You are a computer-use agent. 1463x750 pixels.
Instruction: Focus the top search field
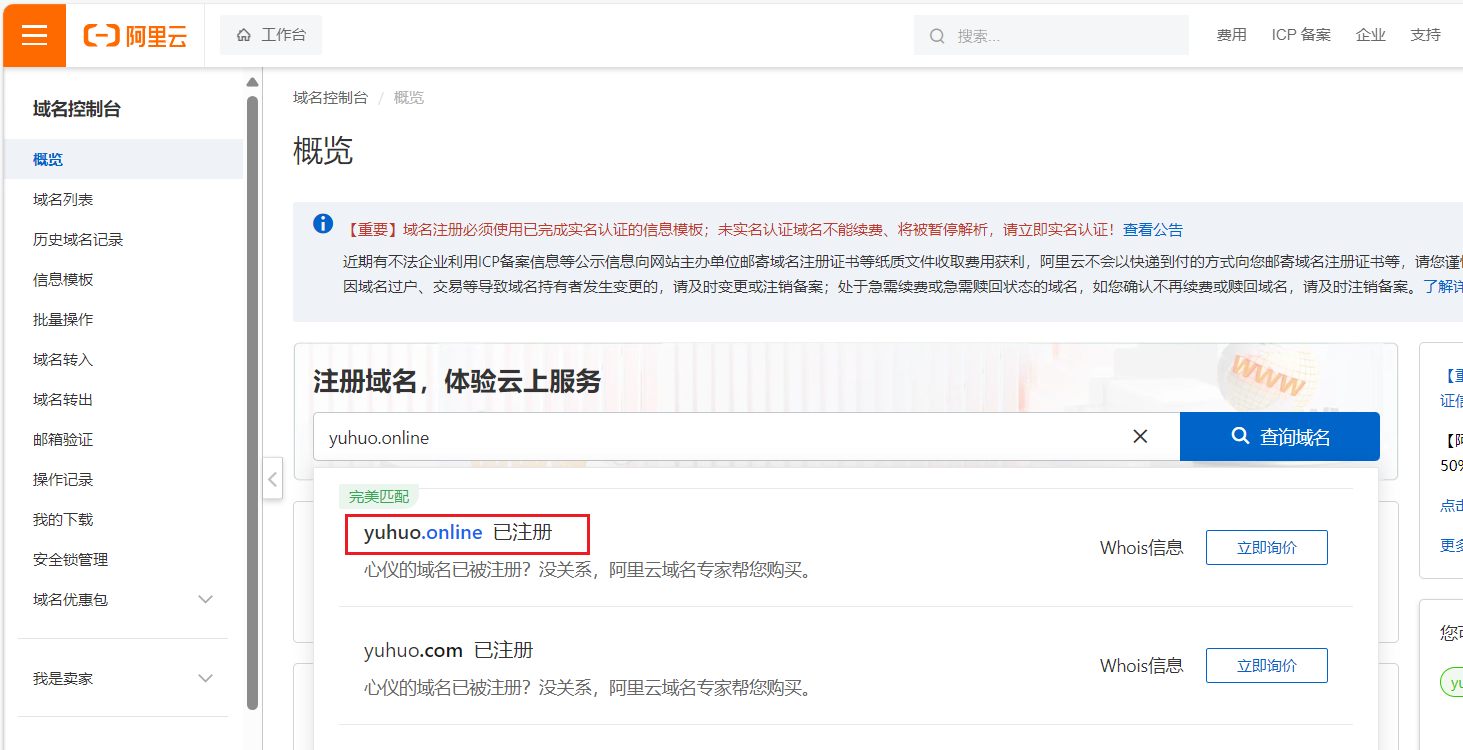(1051, 36)
